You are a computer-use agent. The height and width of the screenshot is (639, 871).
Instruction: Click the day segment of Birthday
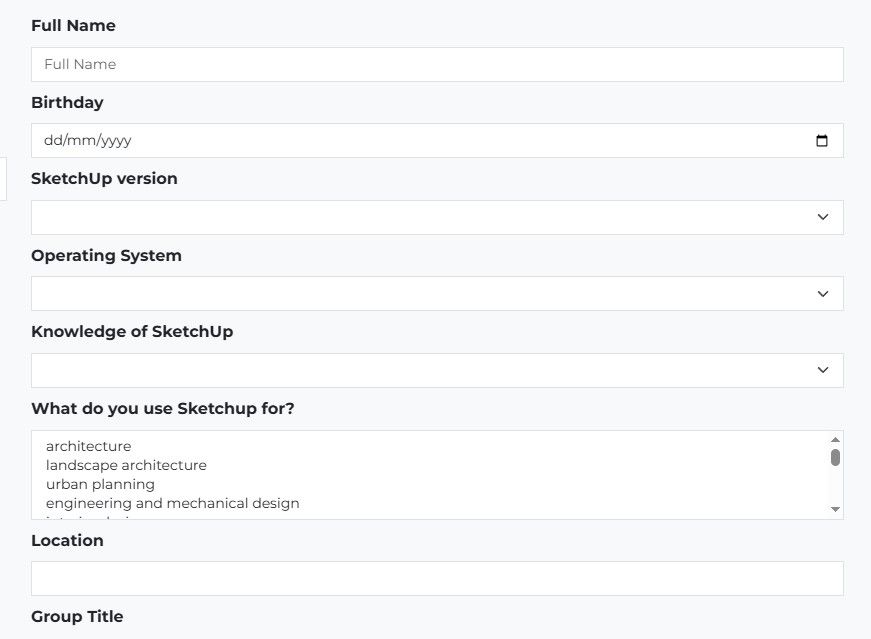click(x=52, y=141)
